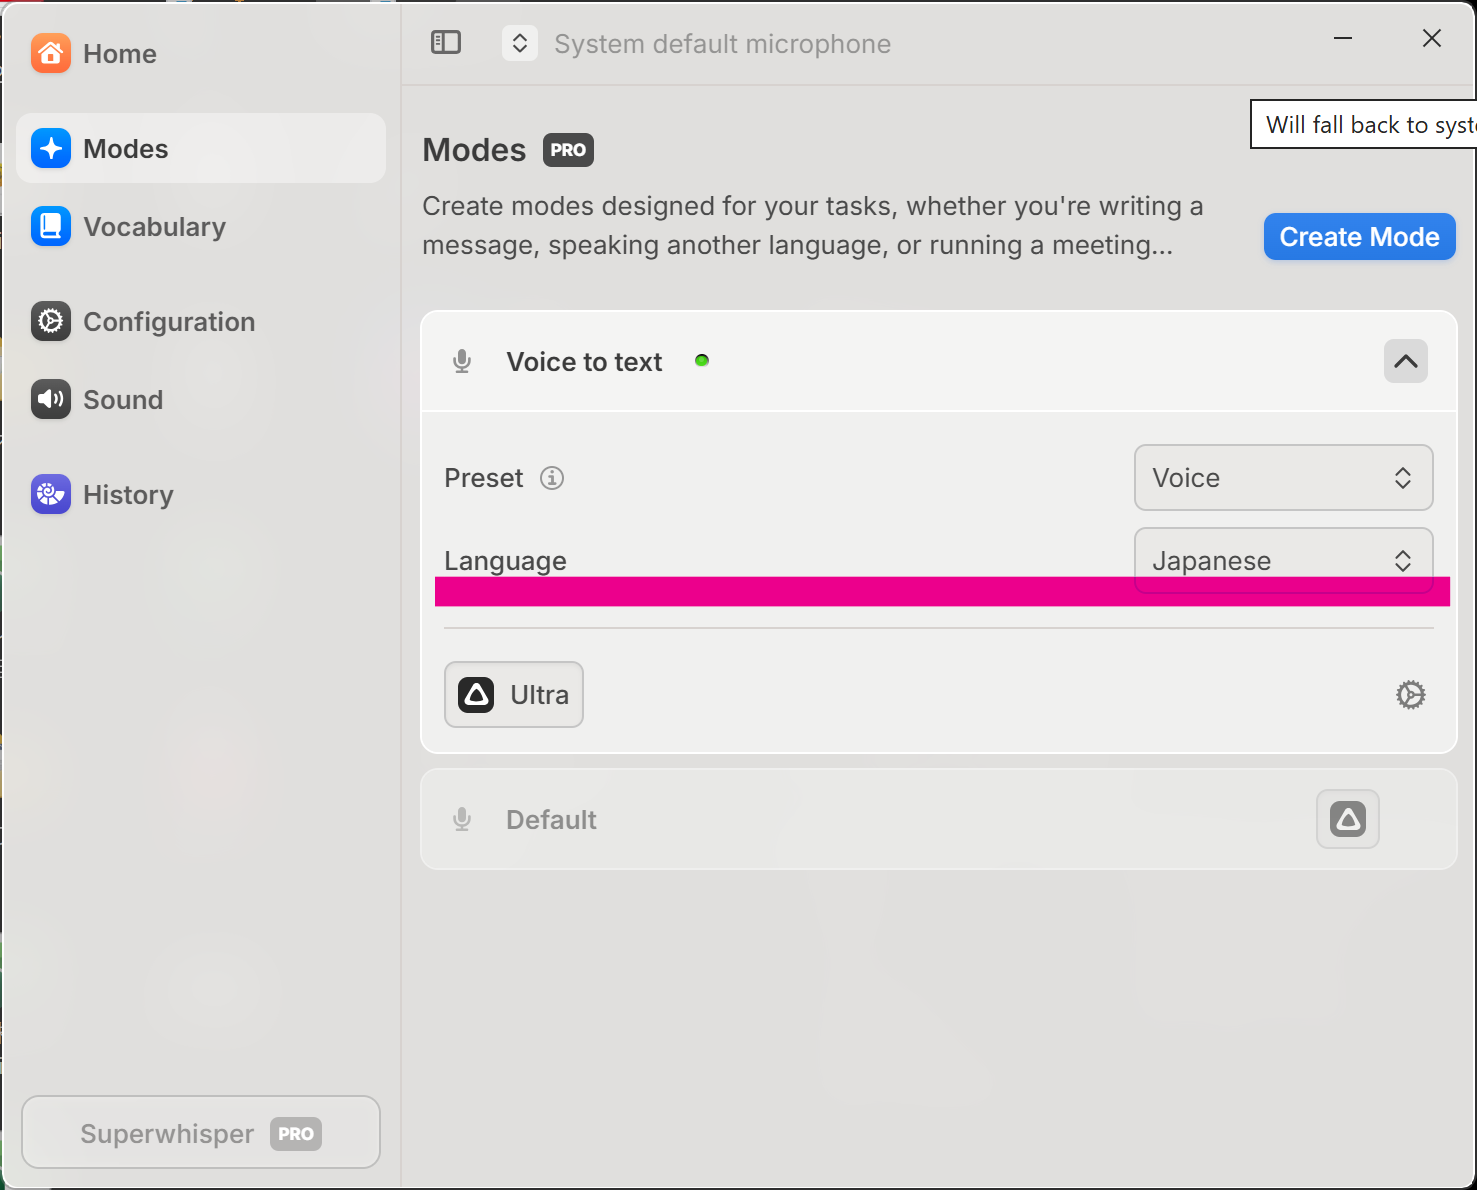1477x1190 pixels.
Task: Open the Preset dropdown showing Voice
Action: coord(1282,478)
